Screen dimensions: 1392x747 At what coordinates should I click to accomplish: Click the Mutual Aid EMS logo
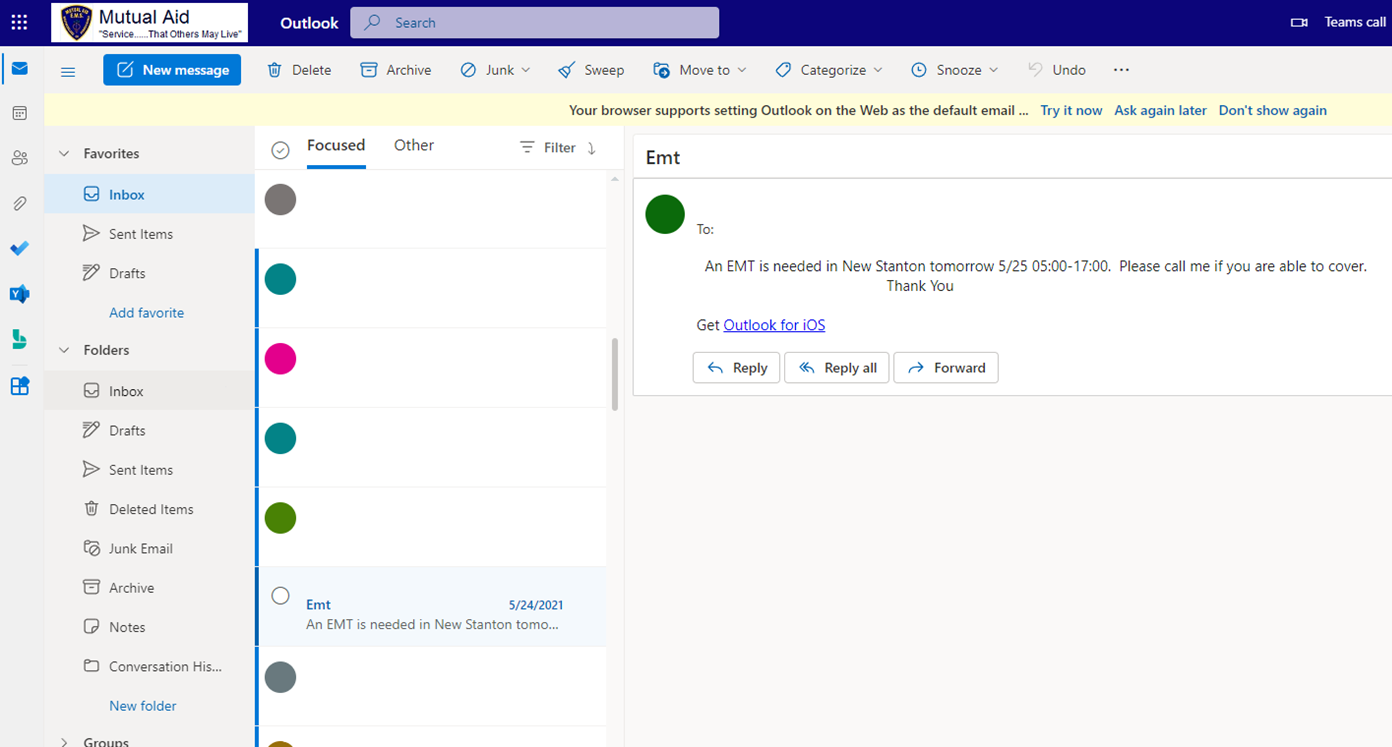150,22
